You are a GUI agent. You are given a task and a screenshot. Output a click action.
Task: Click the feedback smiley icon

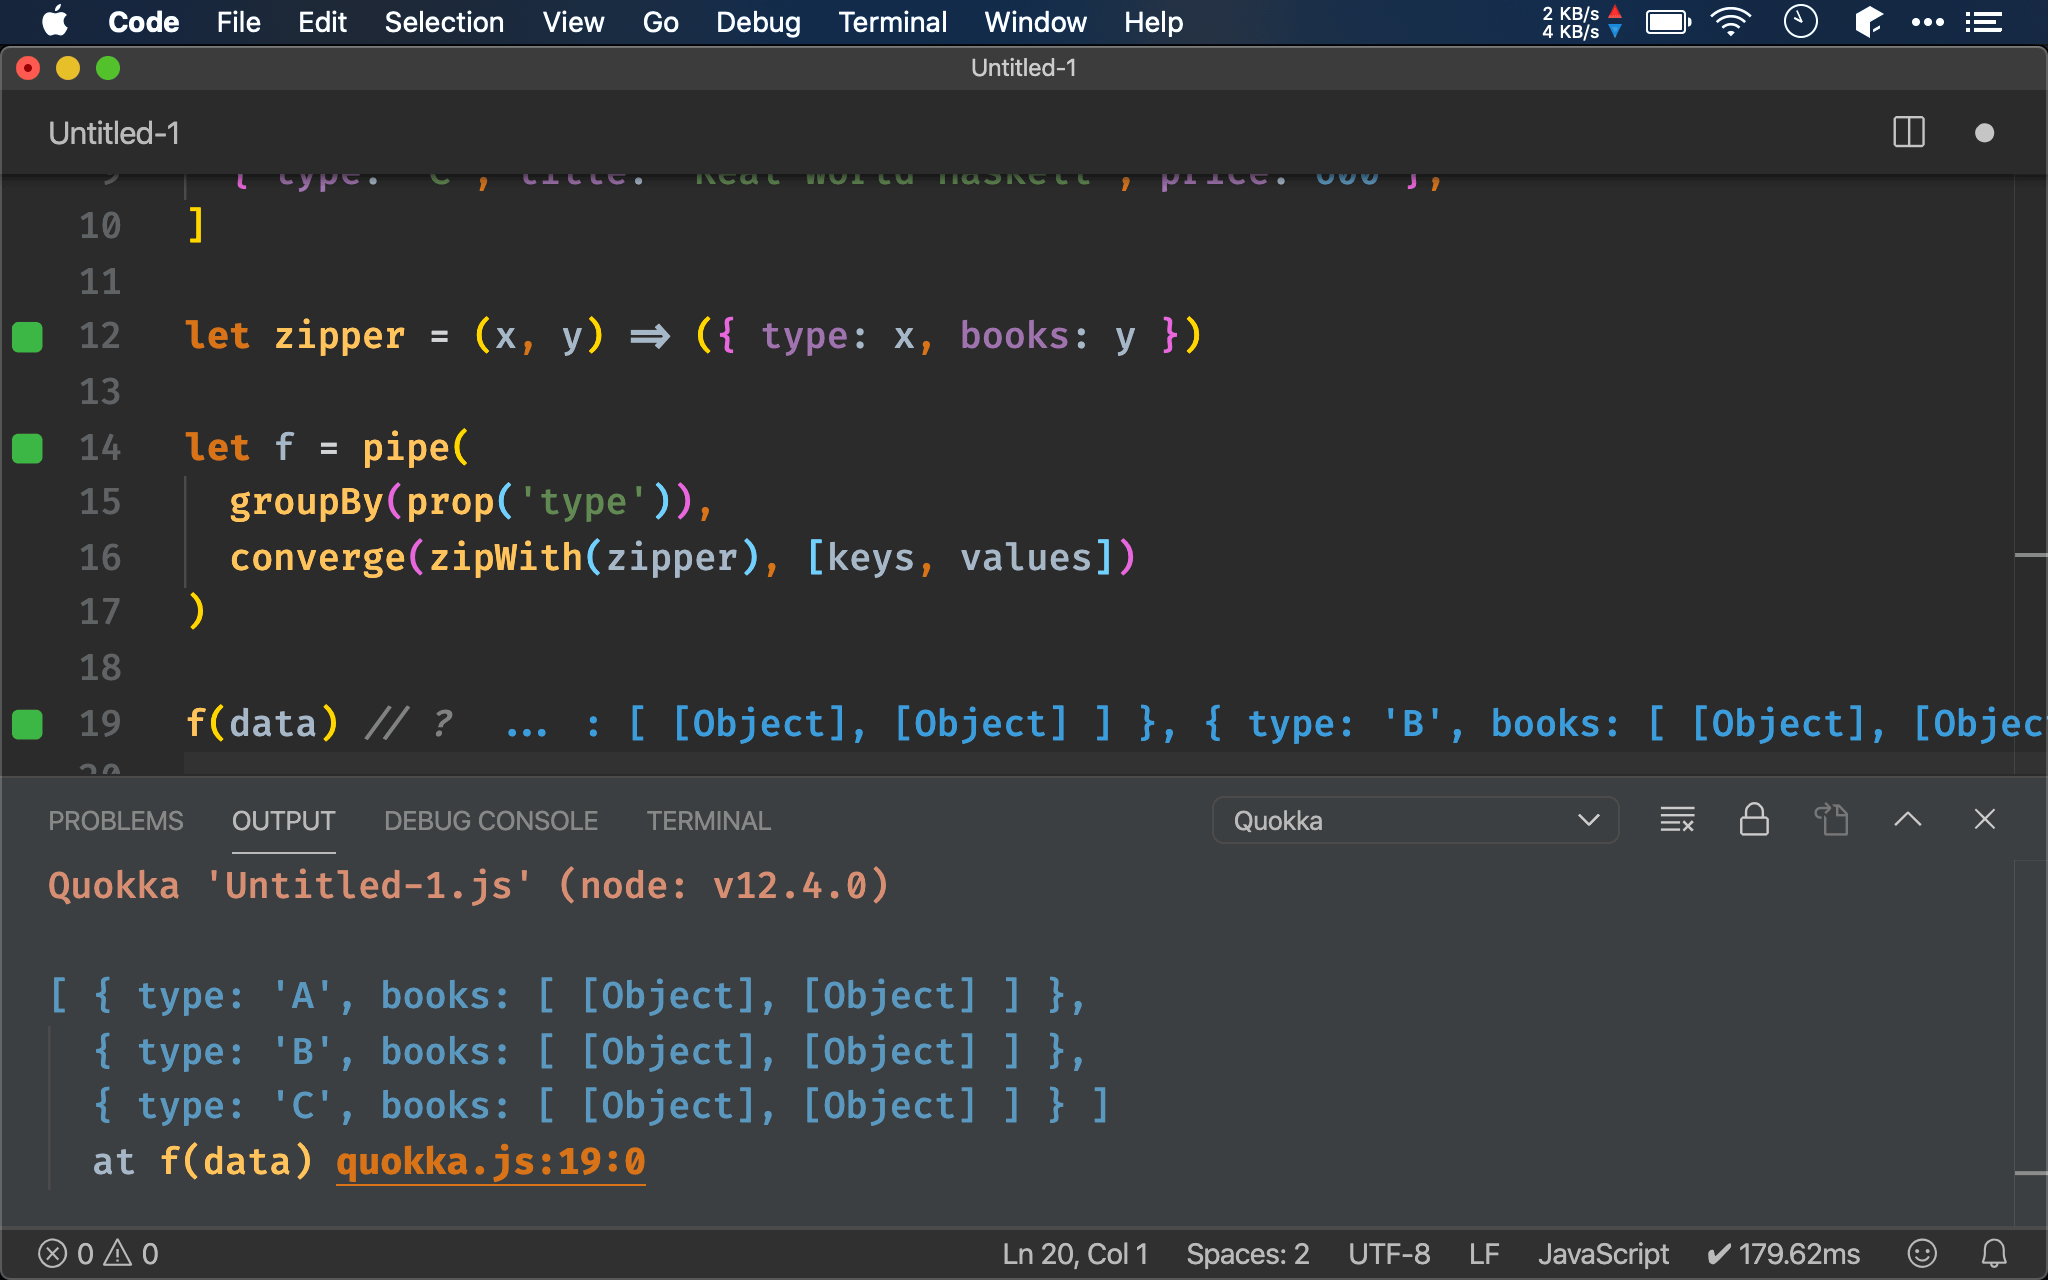pos(1922,1254)
